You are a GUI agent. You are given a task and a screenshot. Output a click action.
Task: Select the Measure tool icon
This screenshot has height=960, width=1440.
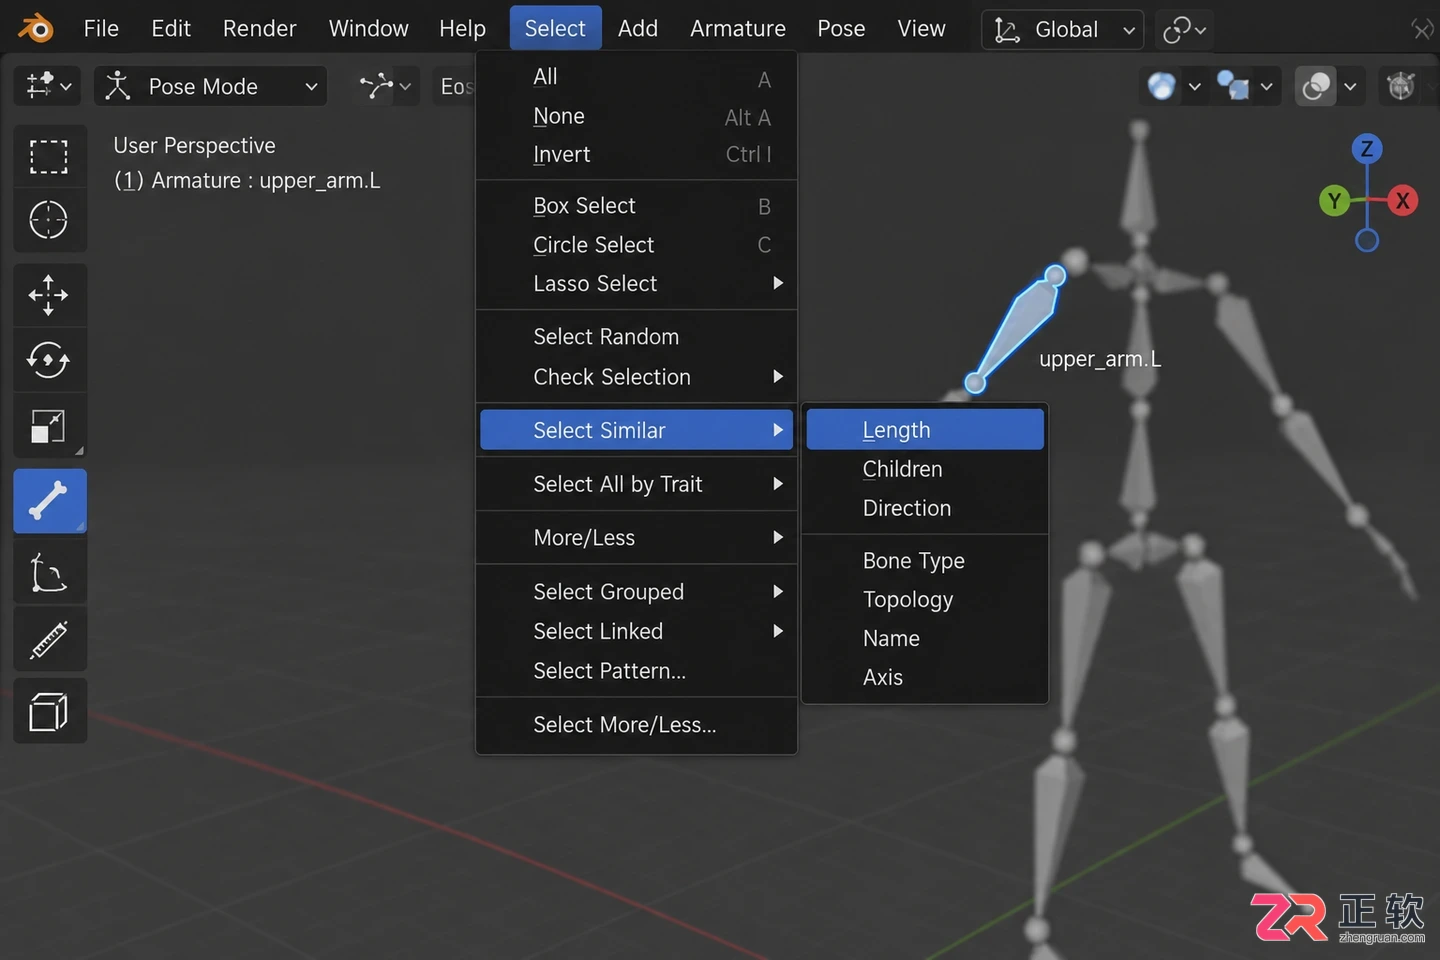(x=49, y=640)
